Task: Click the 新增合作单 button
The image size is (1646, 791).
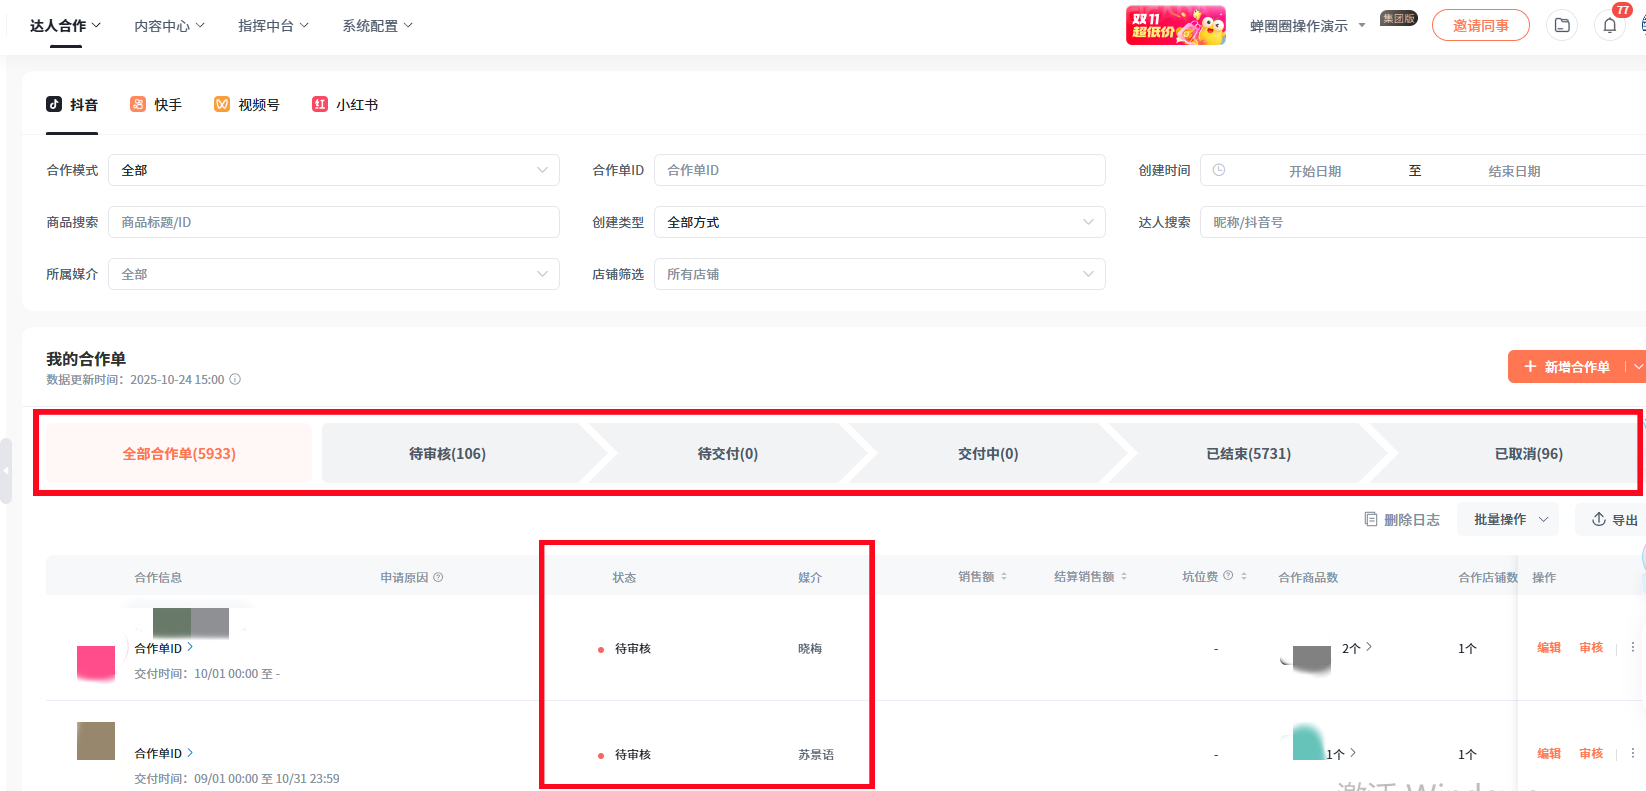Action: pyautogui.click(x=1566, y=367)
